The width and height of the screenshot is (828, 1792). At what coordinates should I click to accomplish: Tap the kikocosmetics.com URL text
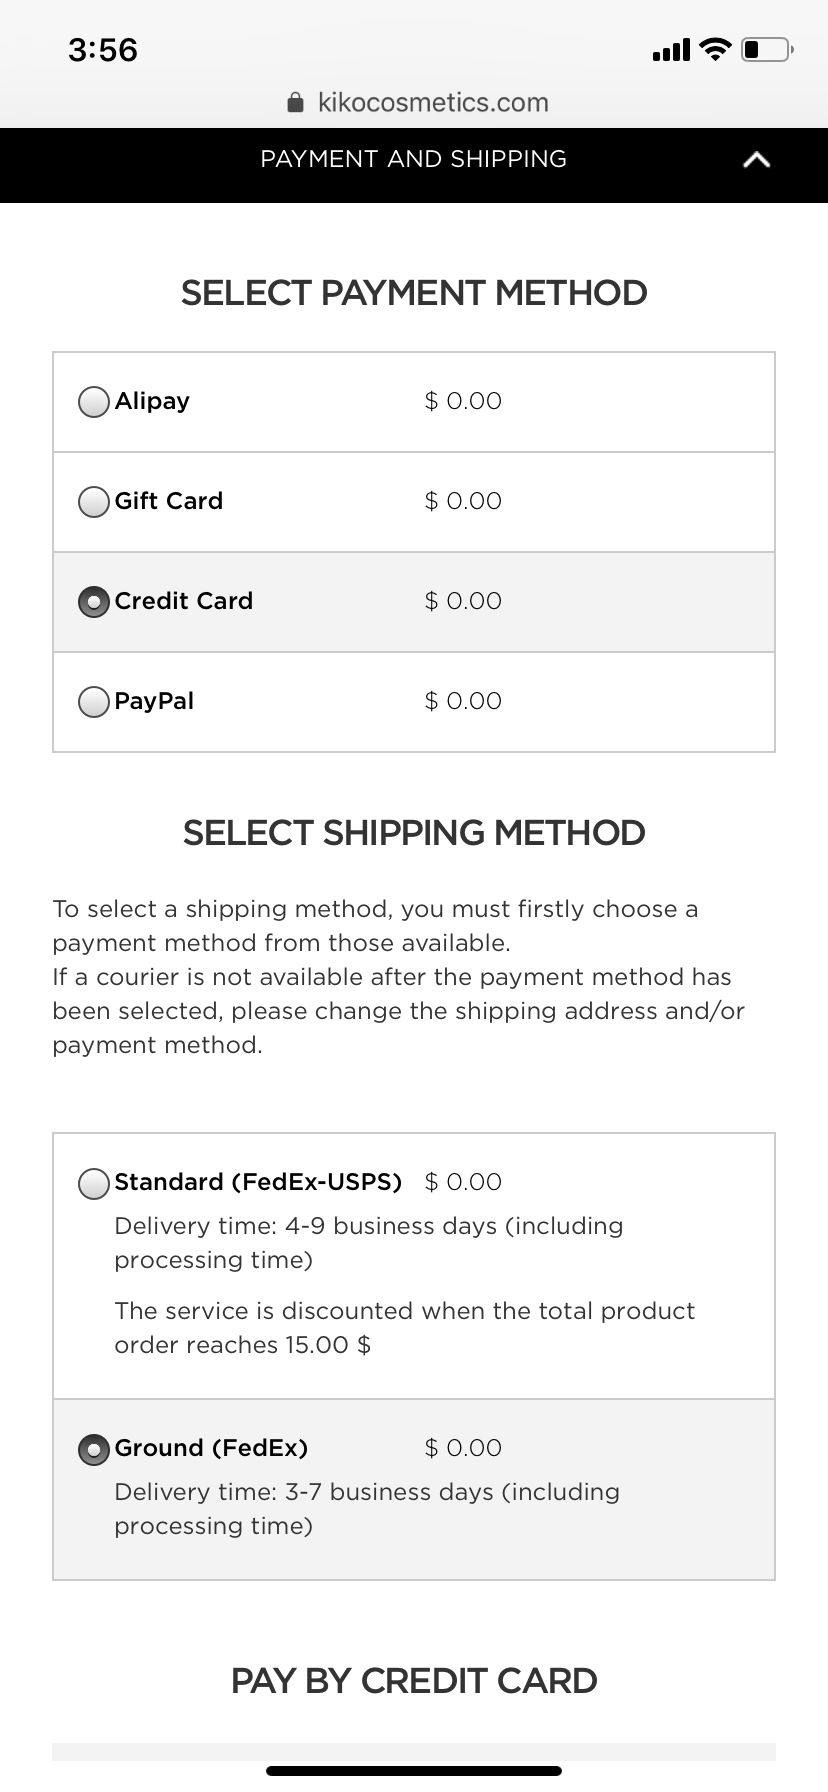tap(433, 103)
